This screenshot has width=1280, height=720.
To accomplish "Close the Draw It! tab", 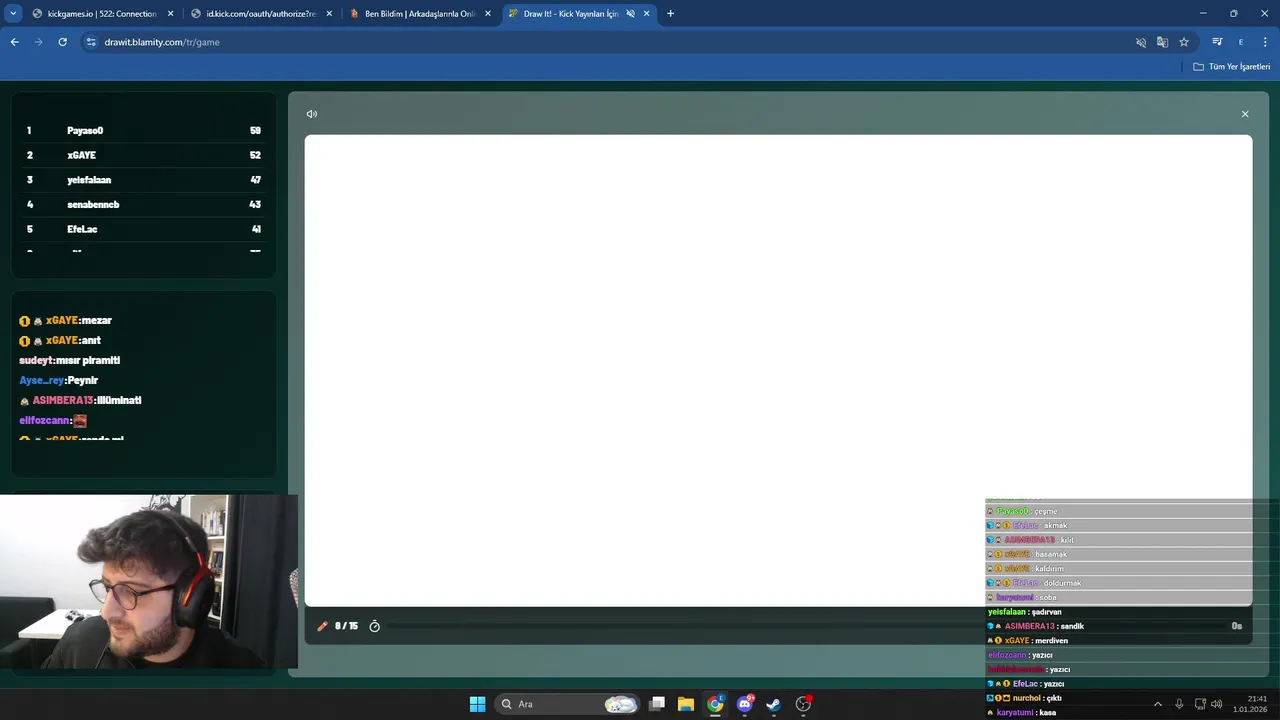I will 647,14.
